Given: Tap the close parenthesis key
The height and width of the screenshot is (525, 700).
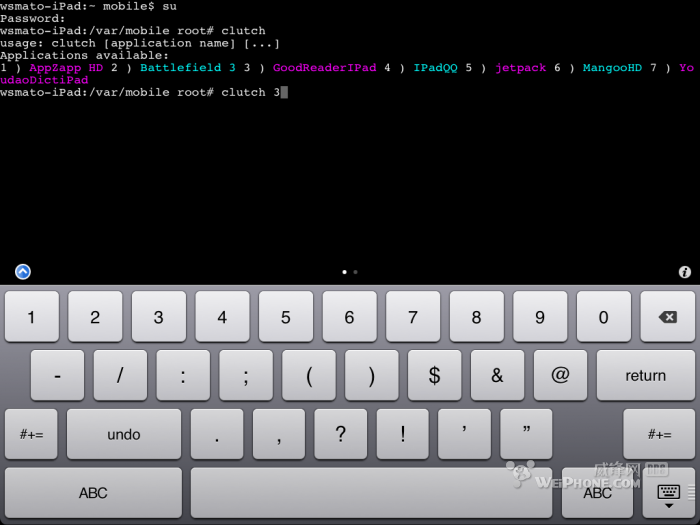Looking at the screenshot, I should point(372,375).
